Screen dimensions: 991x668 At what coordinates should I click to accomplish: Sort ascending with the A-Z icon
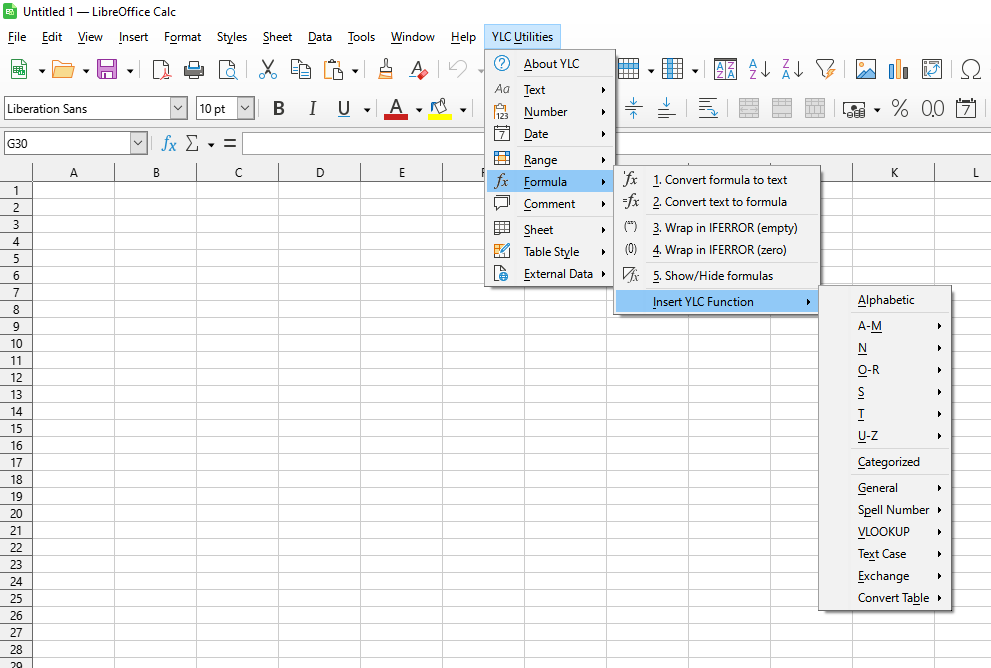[760, 69]
